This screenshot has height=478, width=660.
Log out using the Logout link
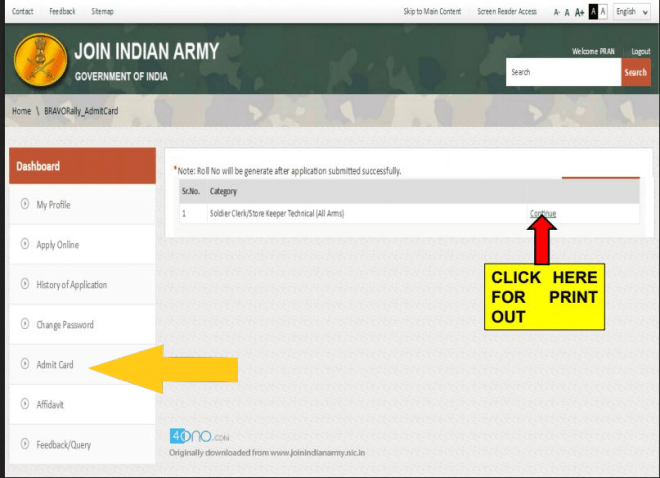641,51
